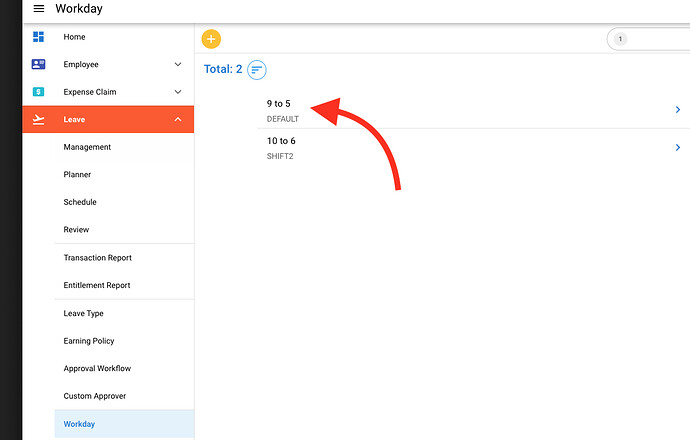Click the Expense Claim menu label

pos(90,92)
